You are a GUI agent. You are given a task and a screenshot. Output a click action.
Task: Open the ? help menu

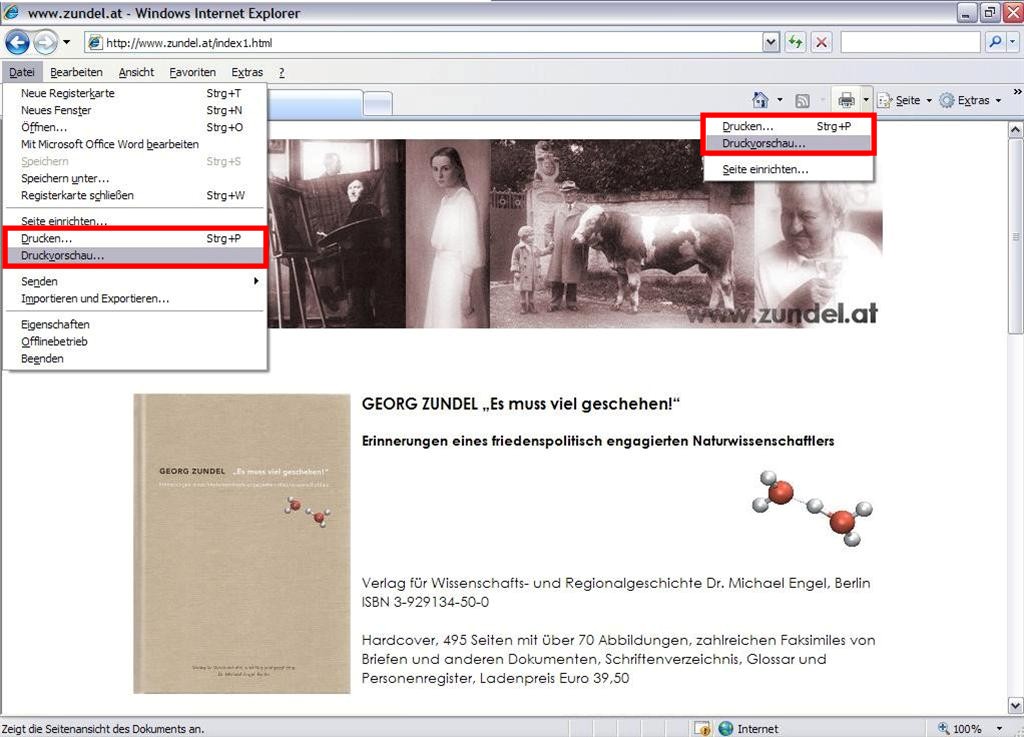(281, 72)
